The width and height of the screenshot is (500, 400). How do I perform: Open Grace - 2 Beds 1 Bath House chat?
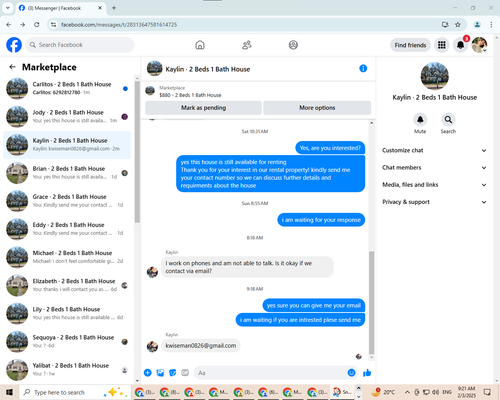pyautogui.click(x=67, y=201)
